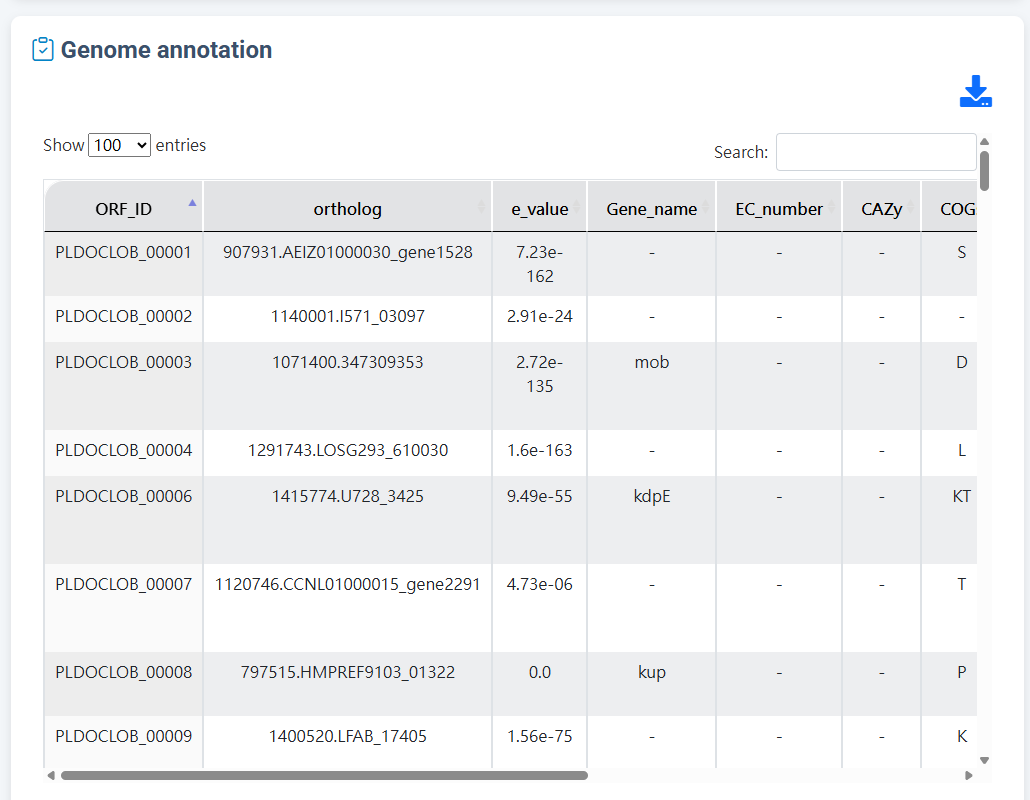The height and width of the screenshot is (800, 1030).
Task: Click the table vertical scrollbar thumb
Action: pos(984,170)
